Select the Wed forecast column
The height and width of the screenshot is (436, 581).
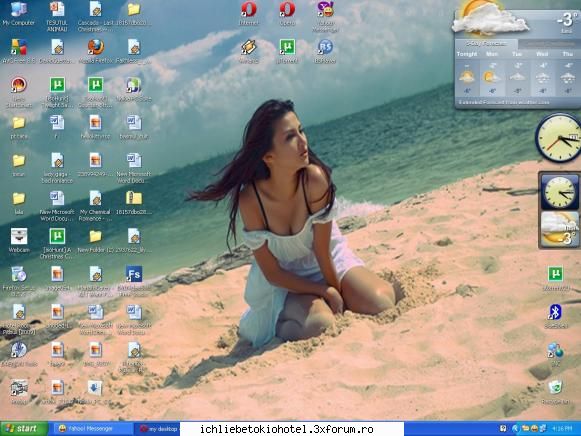pos(542,73)
